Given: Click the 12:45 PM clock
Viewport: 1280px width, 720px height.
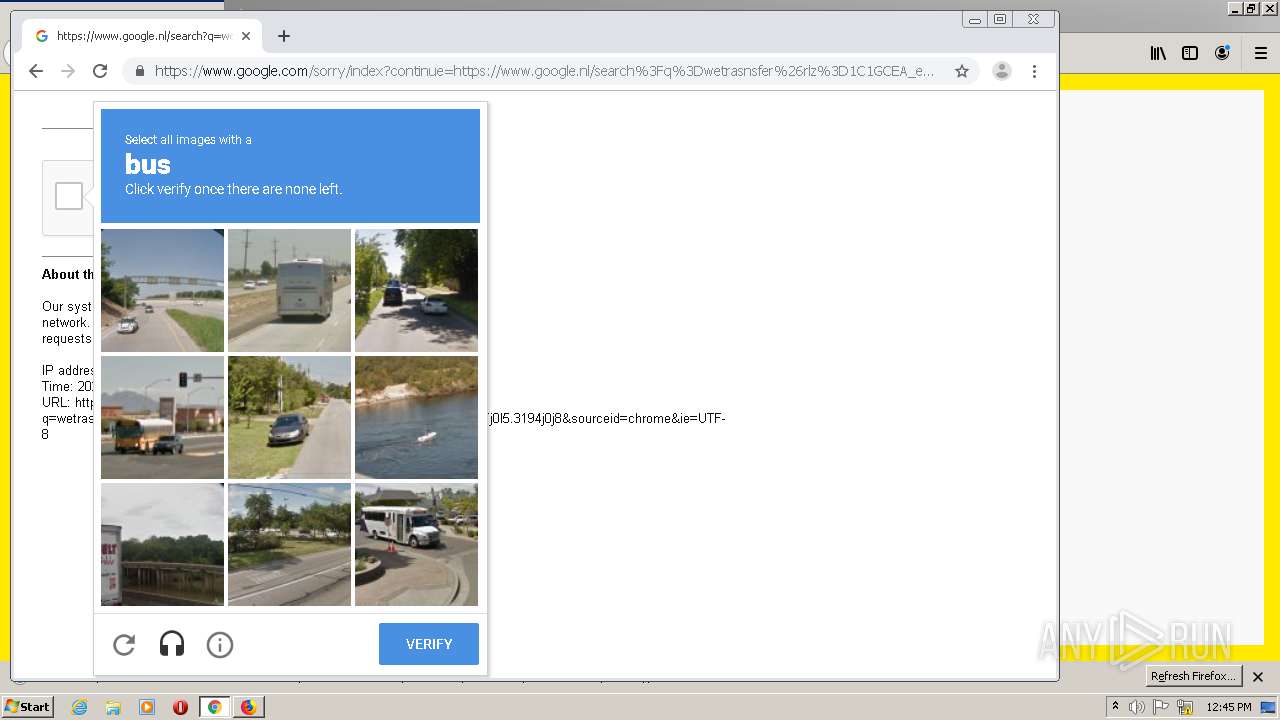Looking at the screenshot, I should tap(1229, 707).
